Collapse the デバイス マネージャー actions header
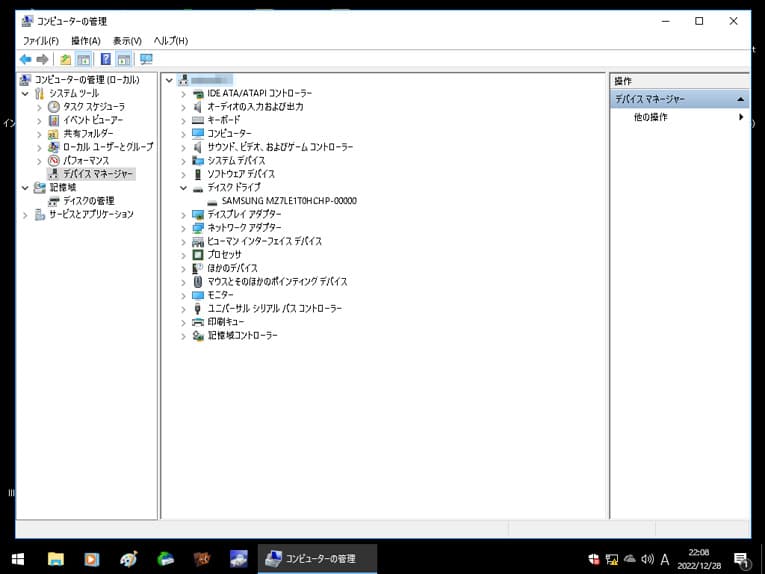 [x=741, y=99]
